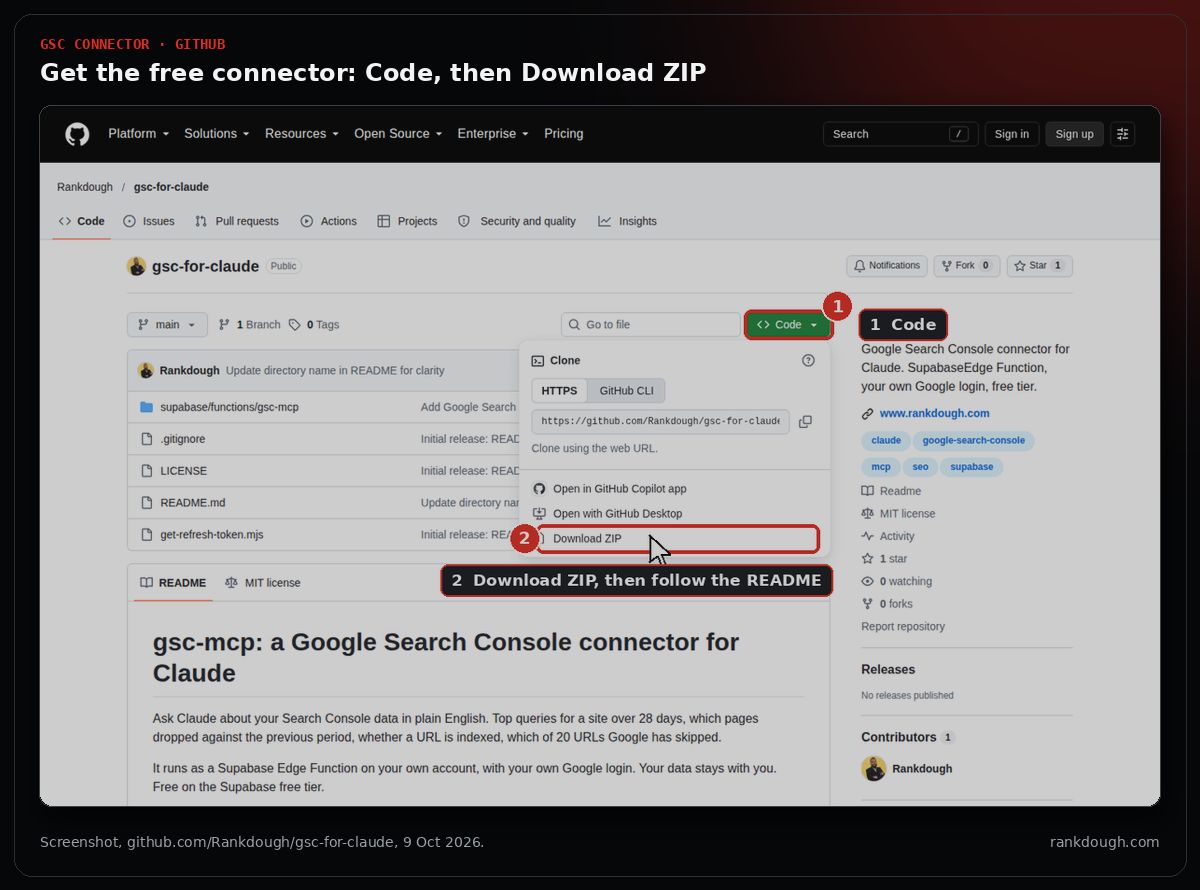Fork the repository
This screenshot has width=1200, height=890.
[966, 266]
